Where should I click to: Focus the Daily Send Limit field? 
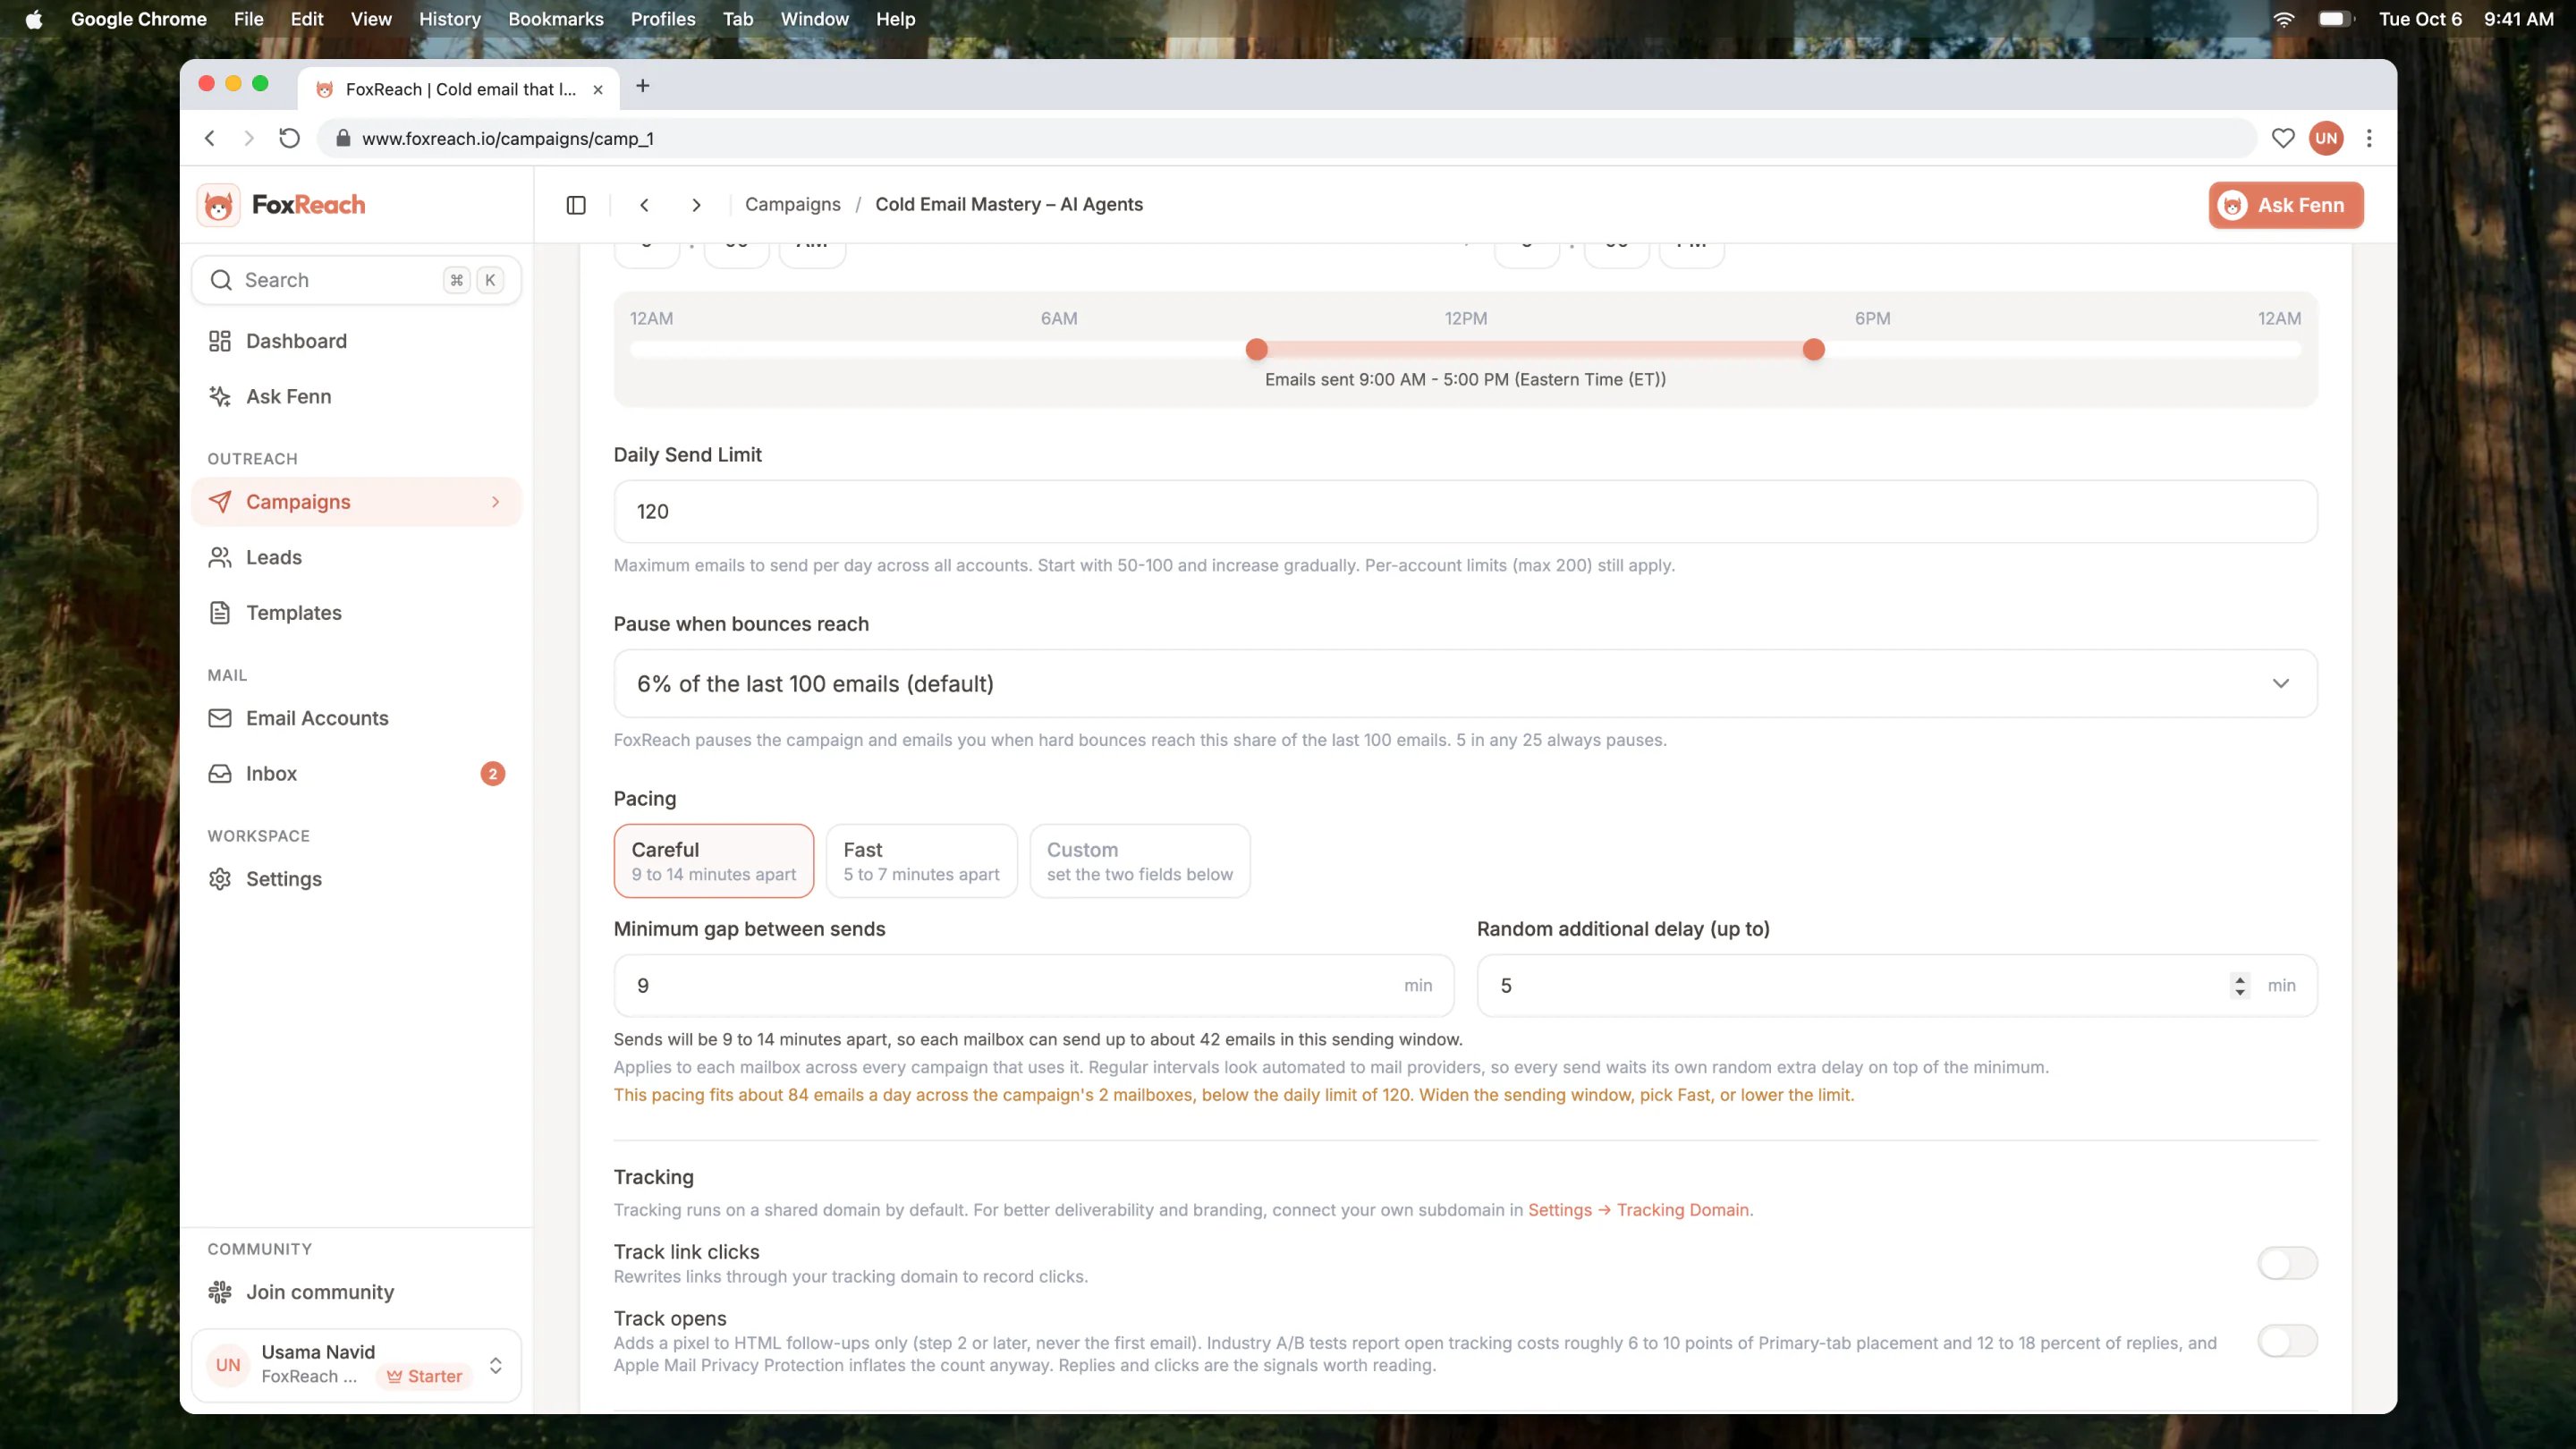click(x=1465, y=512)
